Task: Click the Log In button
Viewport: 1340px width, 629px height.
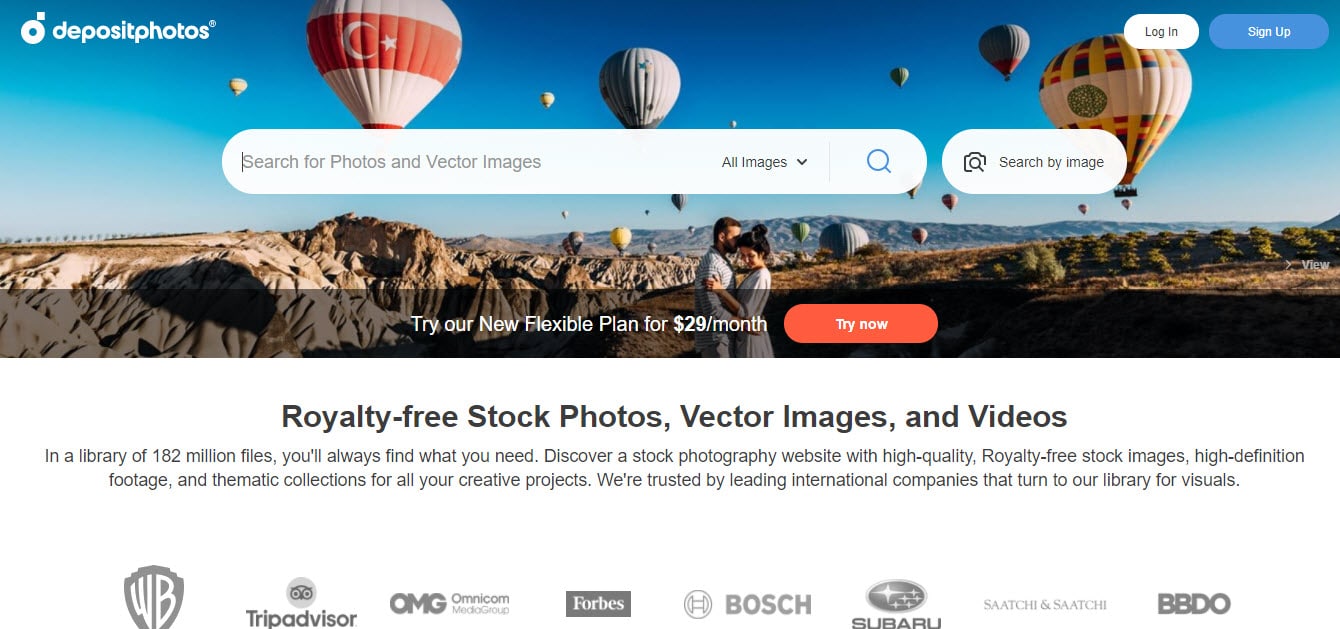Action: coord(1161,32)
